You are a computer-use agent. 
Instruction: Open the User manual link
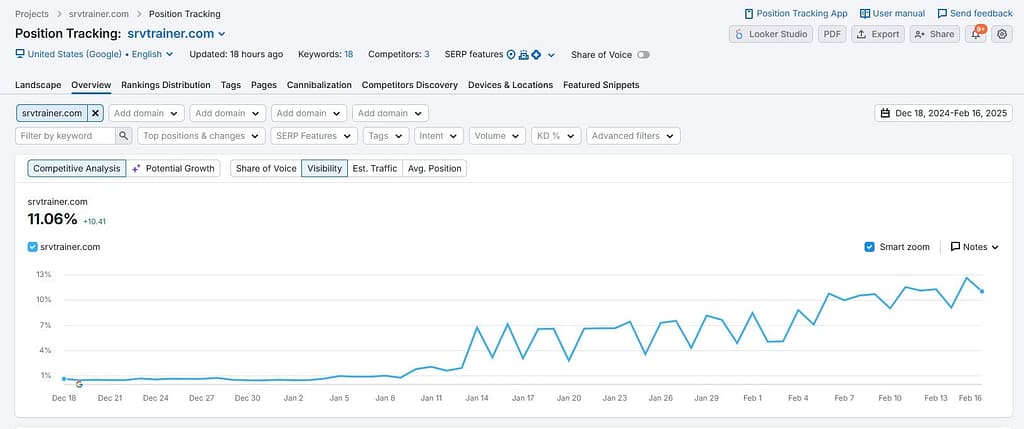[892, 13]
